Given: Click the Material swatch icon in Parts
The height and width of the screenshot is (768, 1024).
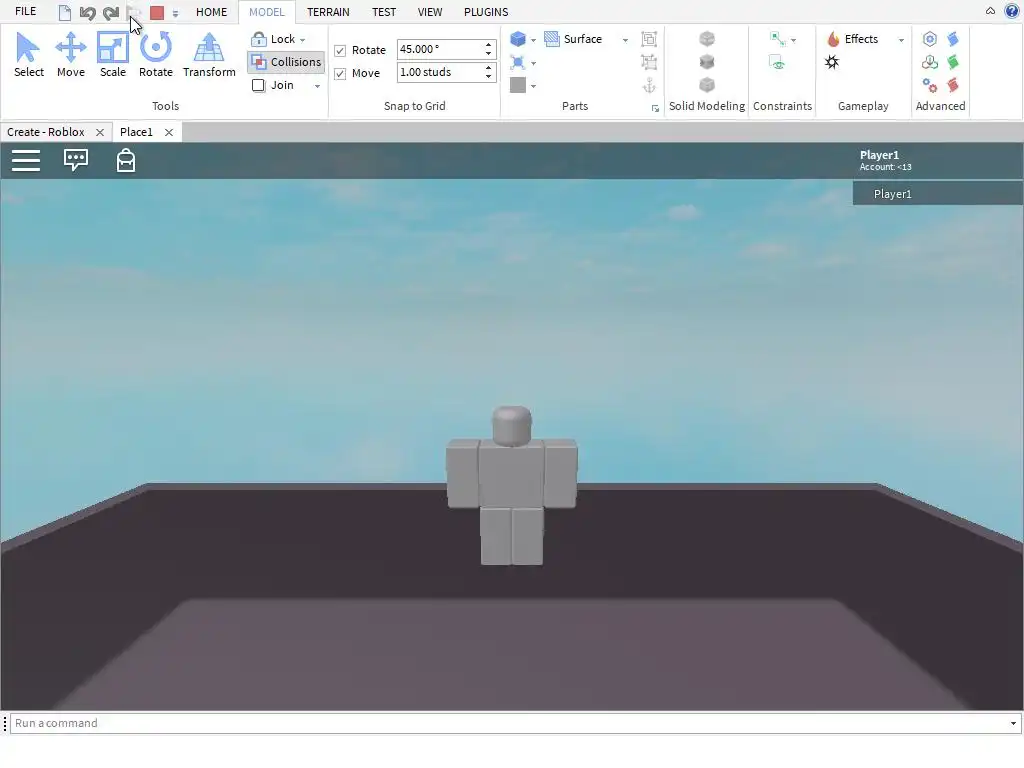Looking at the screenshot, I should [518, 63].
